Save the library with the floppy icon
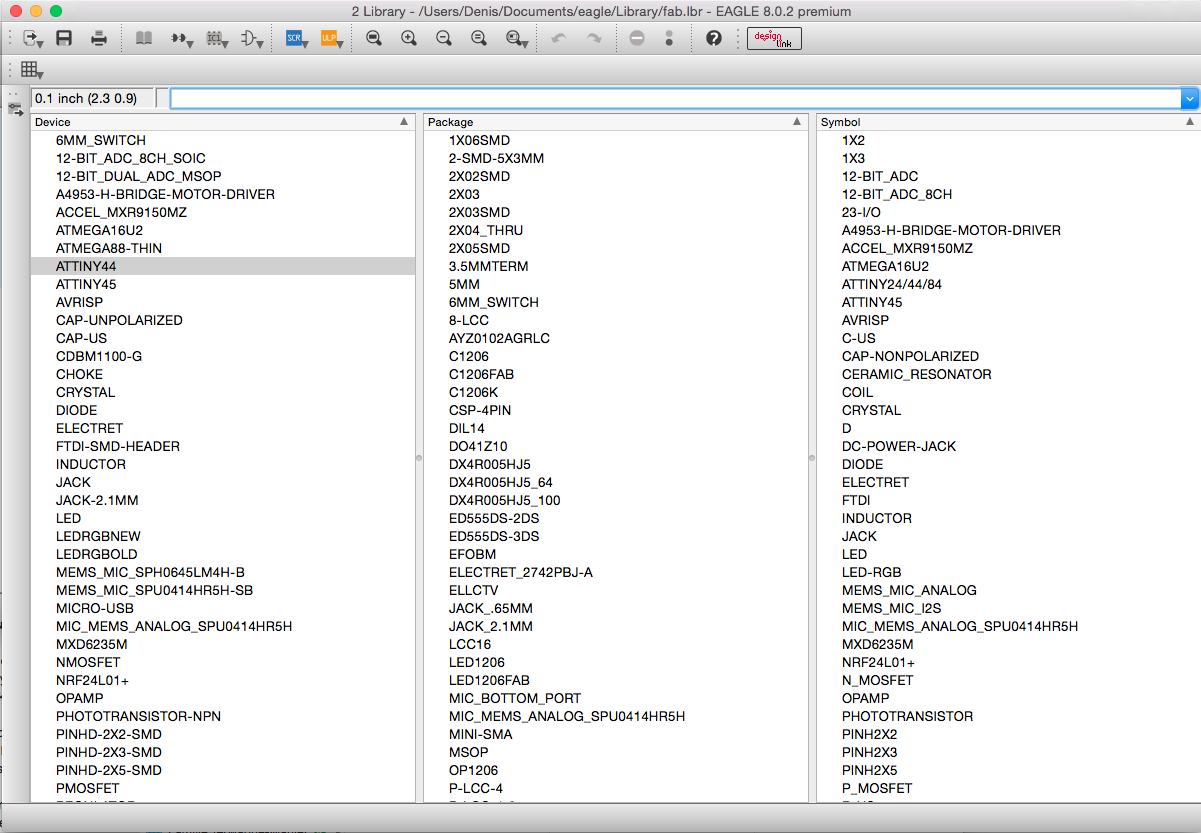The width and height of the screenshot is (1201, 833). 64,39
